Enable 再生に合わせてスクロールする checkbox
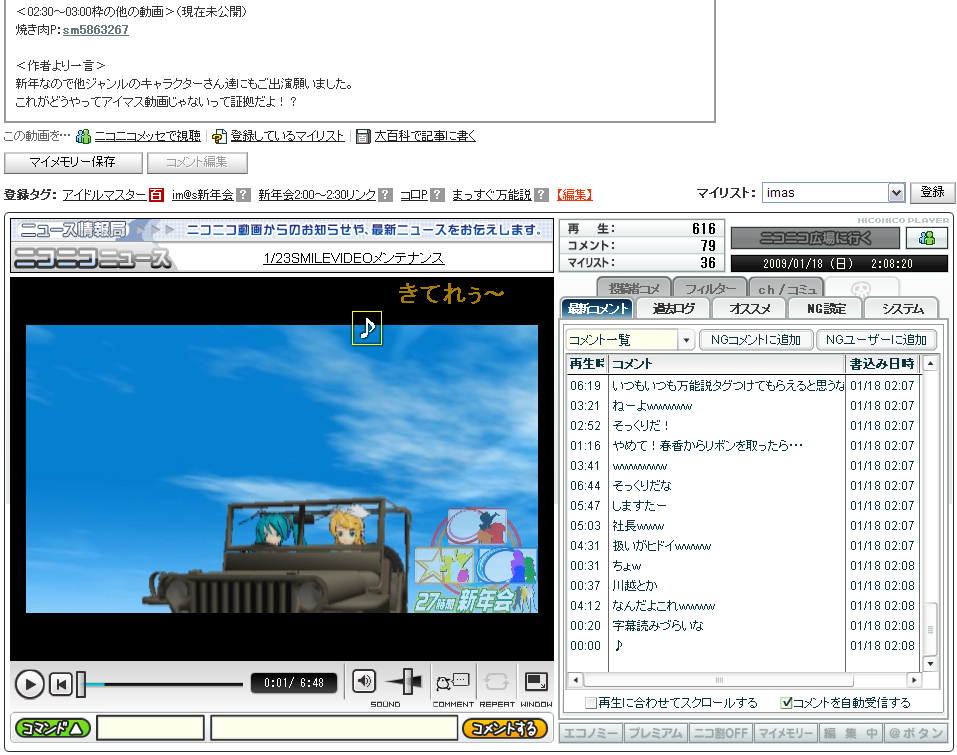 591,703
